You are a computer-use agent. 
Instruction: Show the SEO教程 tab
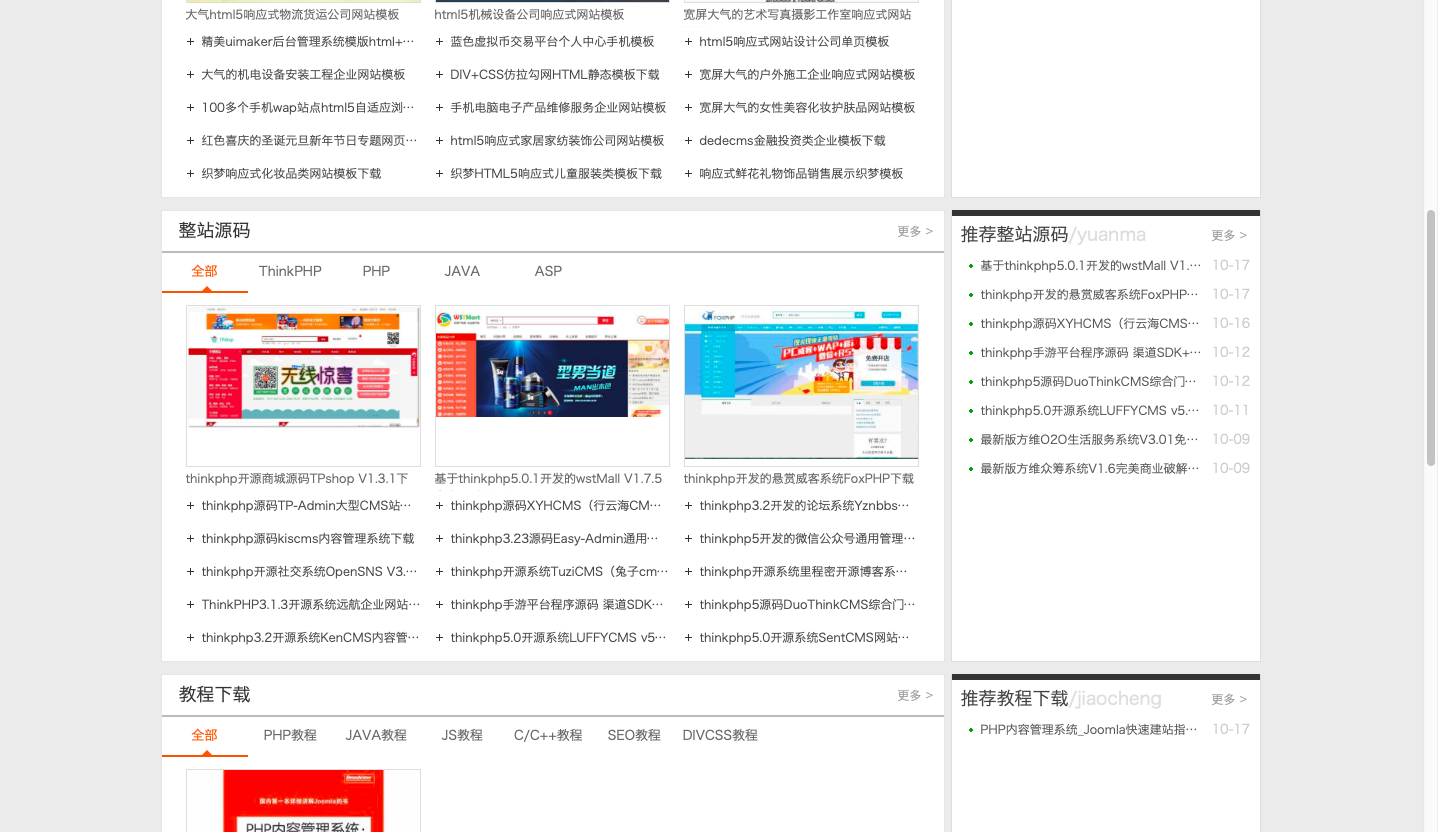click(x=634, y=735)
